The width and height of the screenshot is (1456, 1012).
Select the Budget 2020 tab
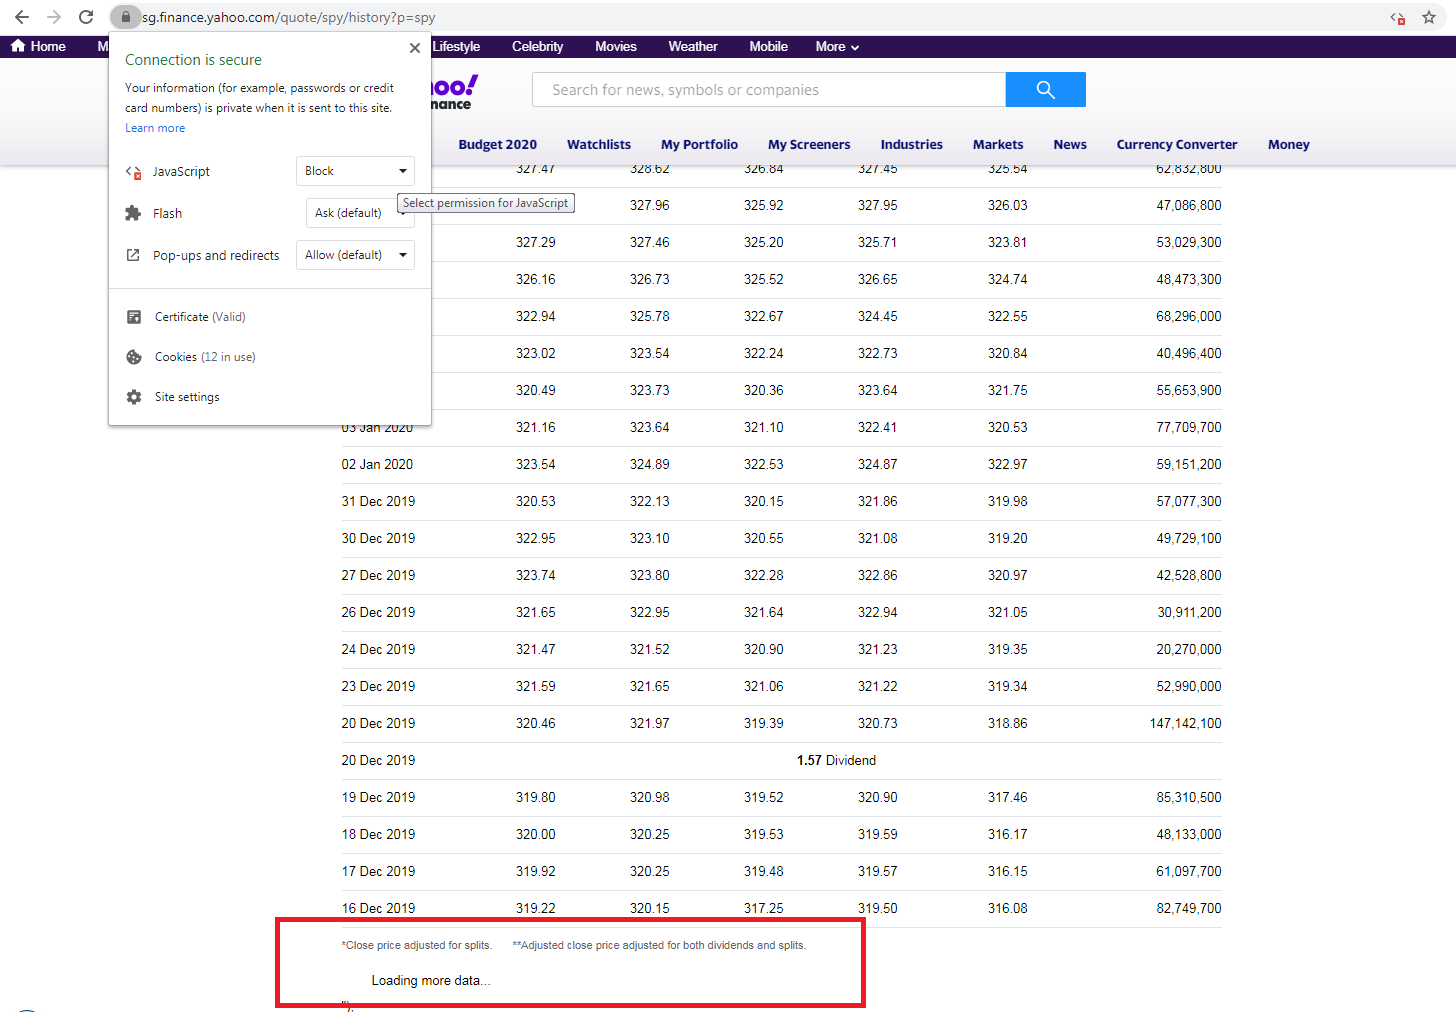(x=498, y=144)
